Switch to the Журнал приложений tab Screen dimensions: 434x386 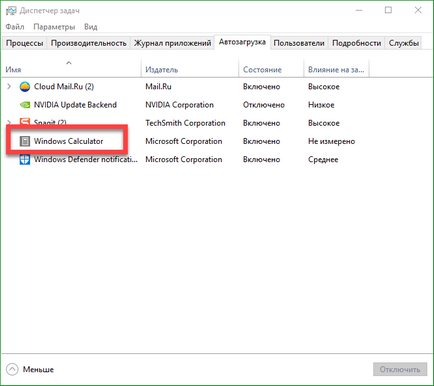[172, 43]
